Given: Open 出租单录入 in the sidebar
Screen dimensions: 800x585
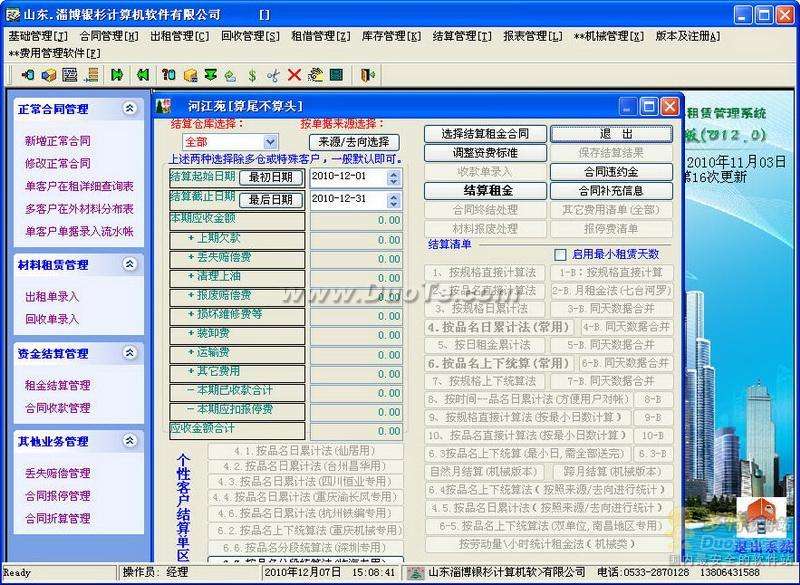Looking at the screenshot, I should [x=52, y=296].
